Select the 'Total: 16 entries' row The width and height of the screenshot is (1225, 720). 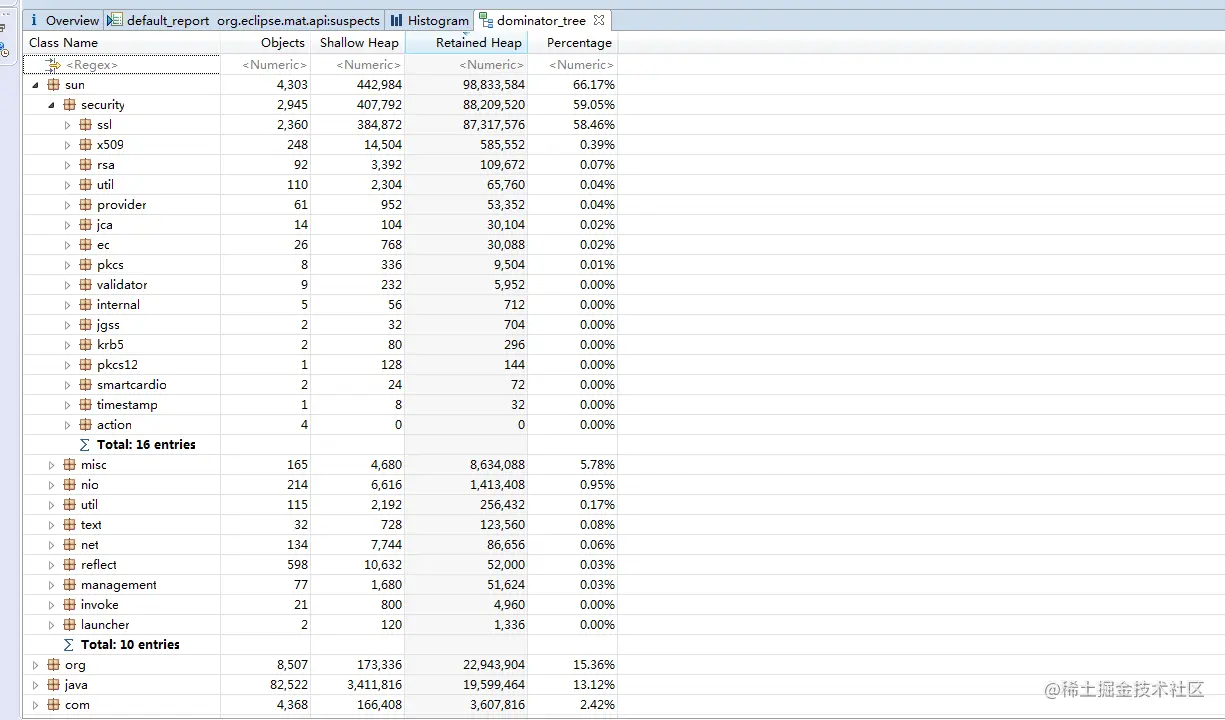(x=320, y=445)
